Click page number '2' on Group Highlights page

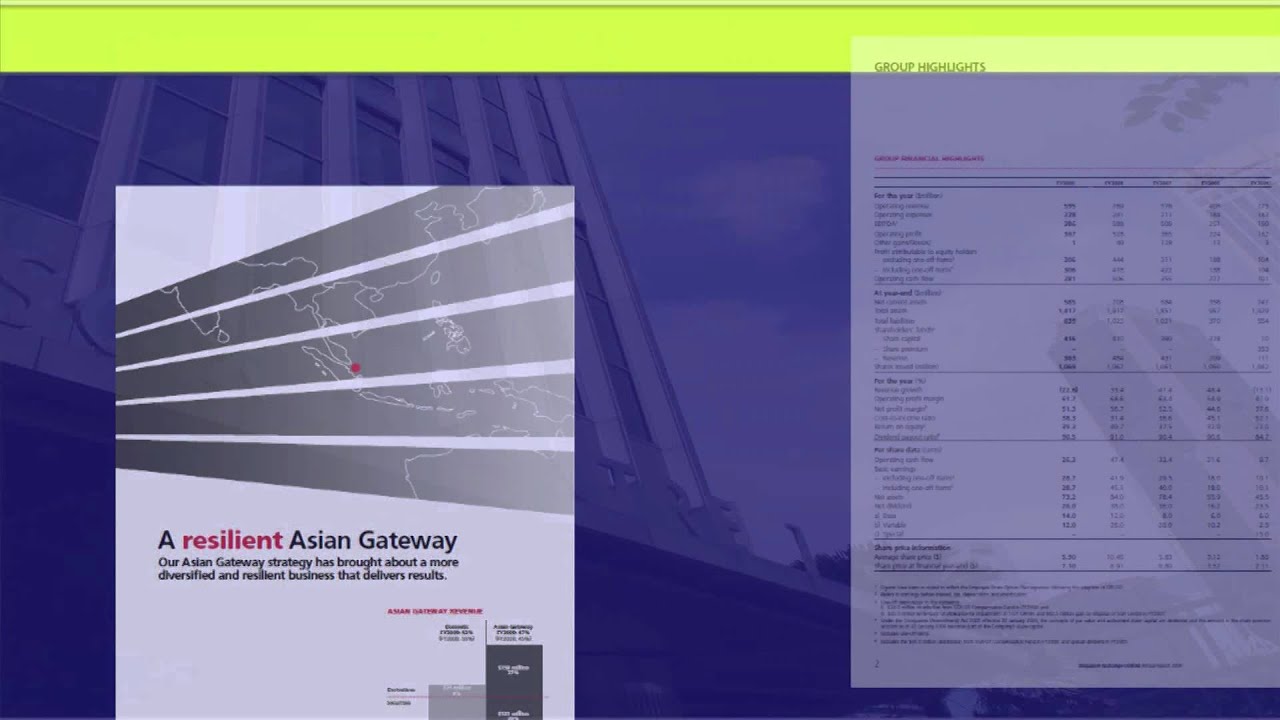click(x=877, y=663)
